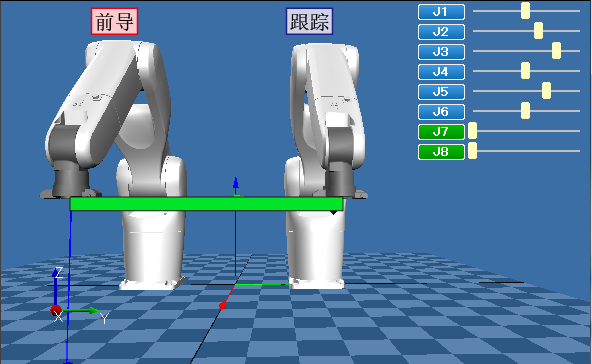Viewport: 592px width, 364px height.
Task: Click the J5 slider handle
Action: 546,91
